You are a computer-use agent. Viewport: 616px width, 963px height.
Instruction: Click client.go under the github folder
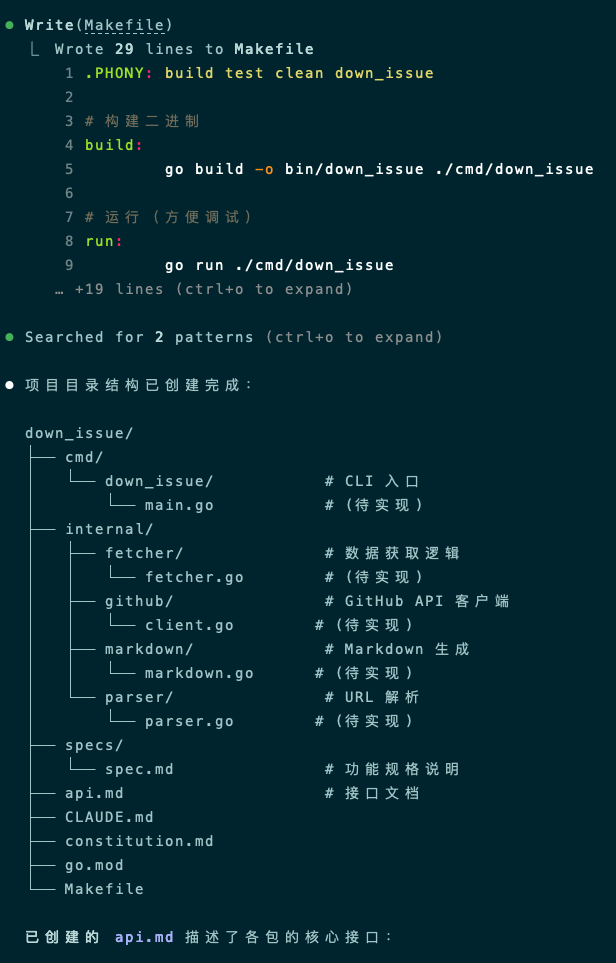coord(189,625)
